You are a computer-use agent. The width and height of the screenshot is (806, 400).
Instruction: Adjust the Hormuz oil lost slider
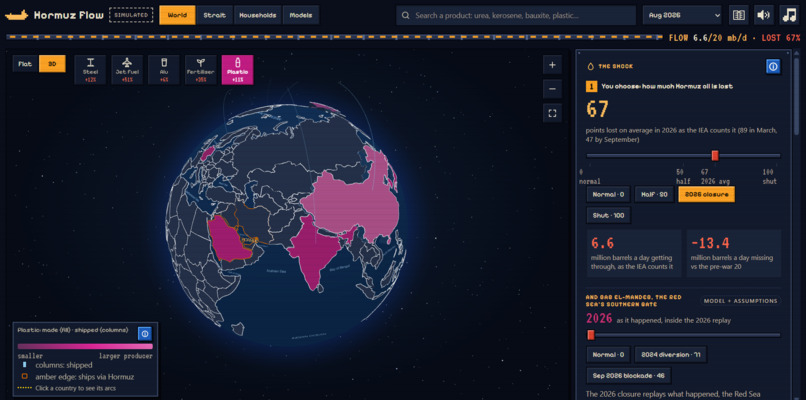pyautogui.click(x=683, y=155)
